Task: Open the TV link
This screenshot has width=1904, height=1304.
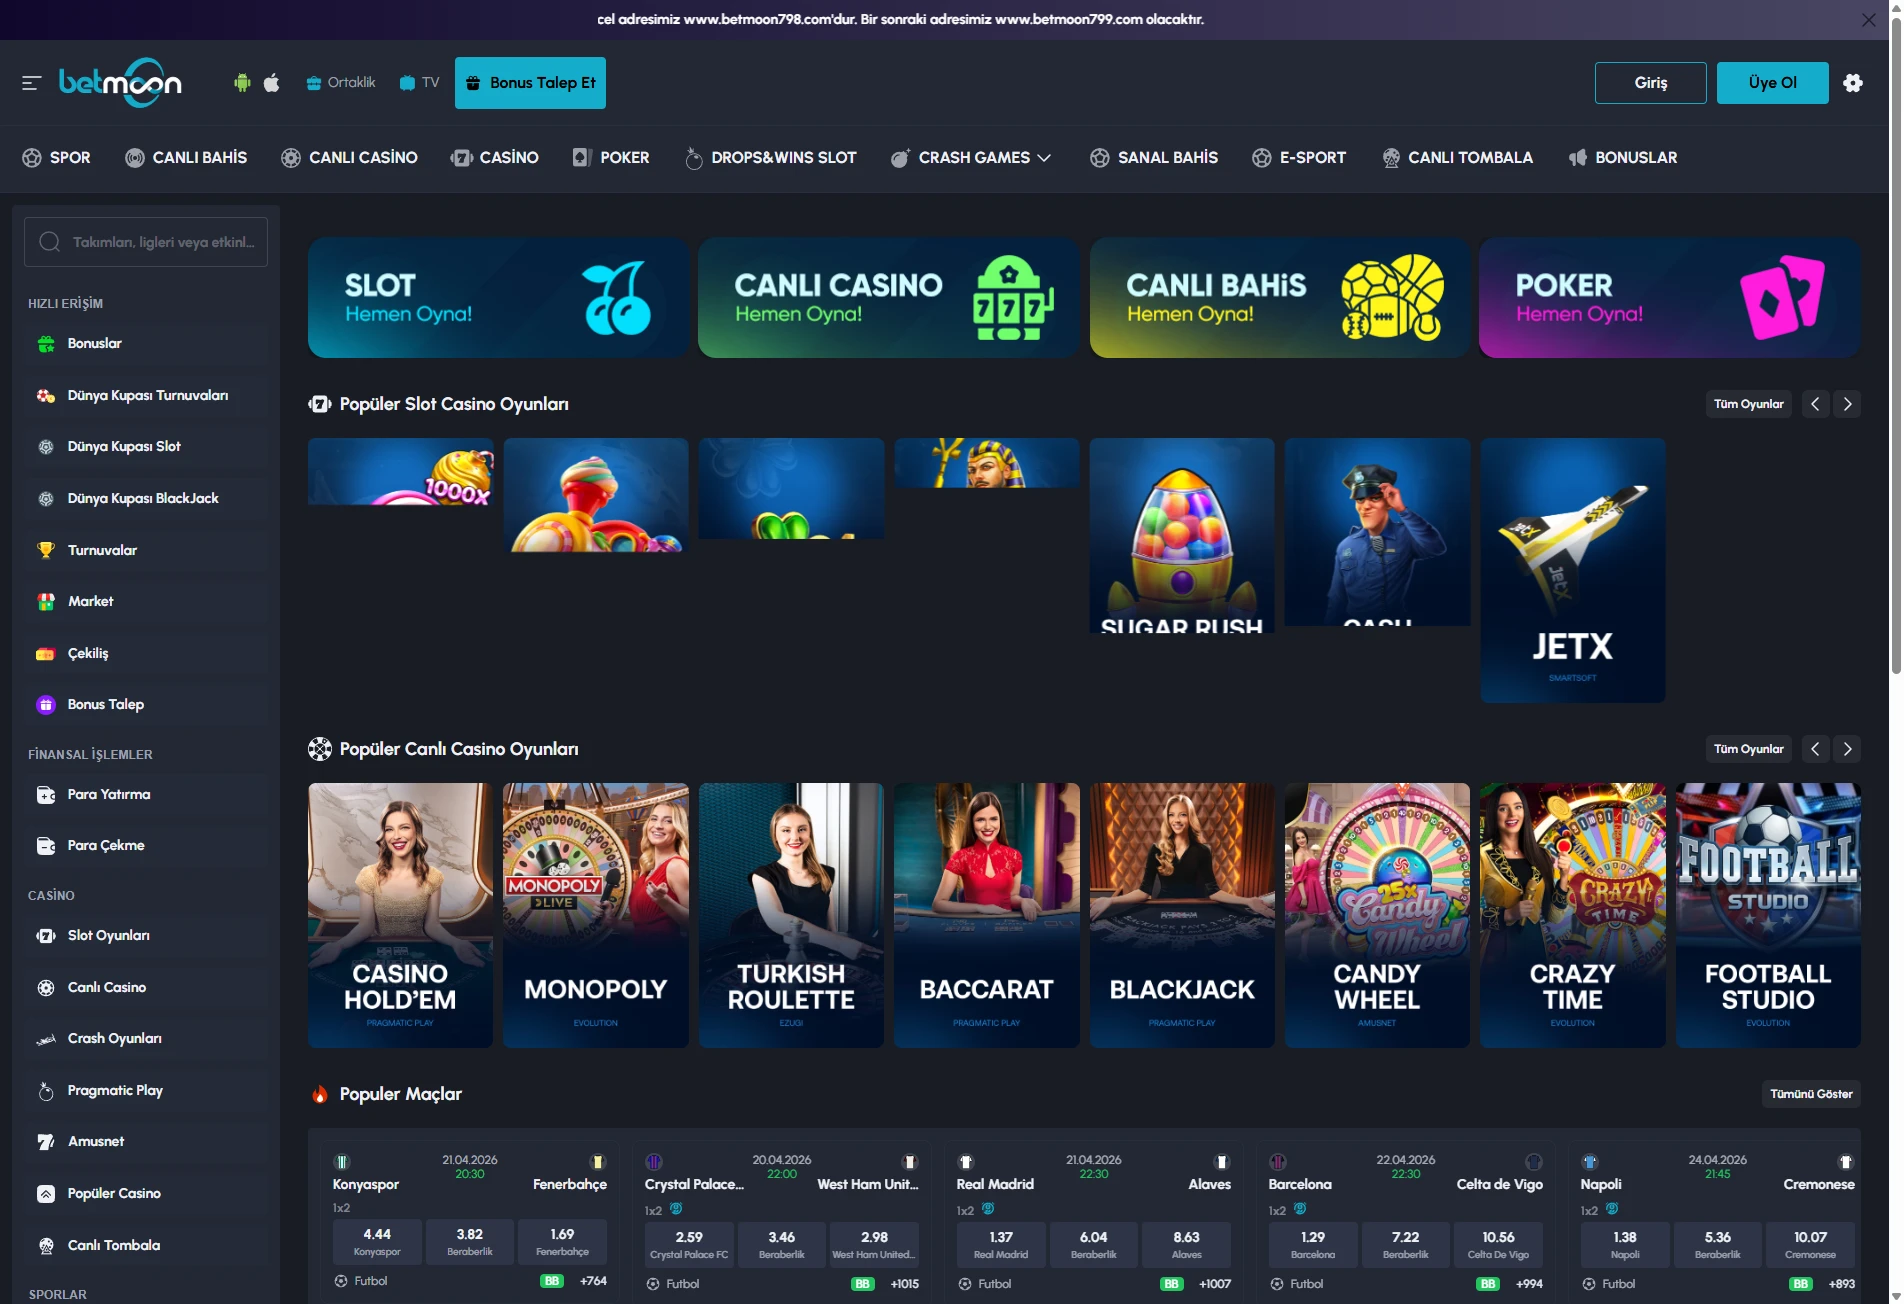Action: [419, 83]
